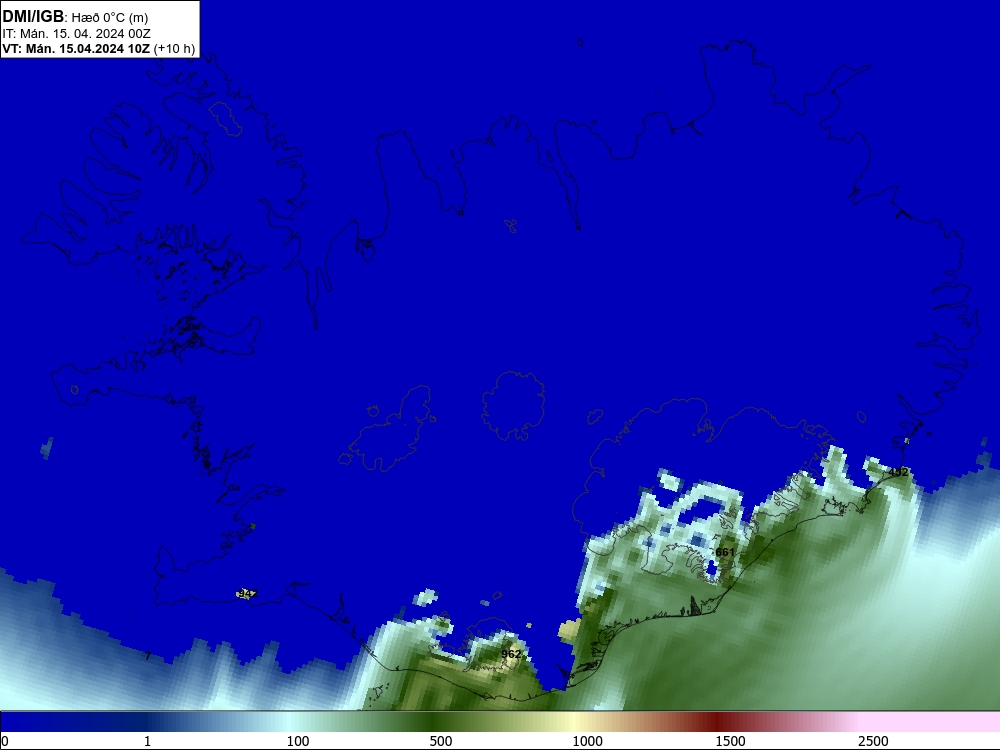Select the VT: Mán. 15.04.2024 10Z line

(x=77, y=49)
